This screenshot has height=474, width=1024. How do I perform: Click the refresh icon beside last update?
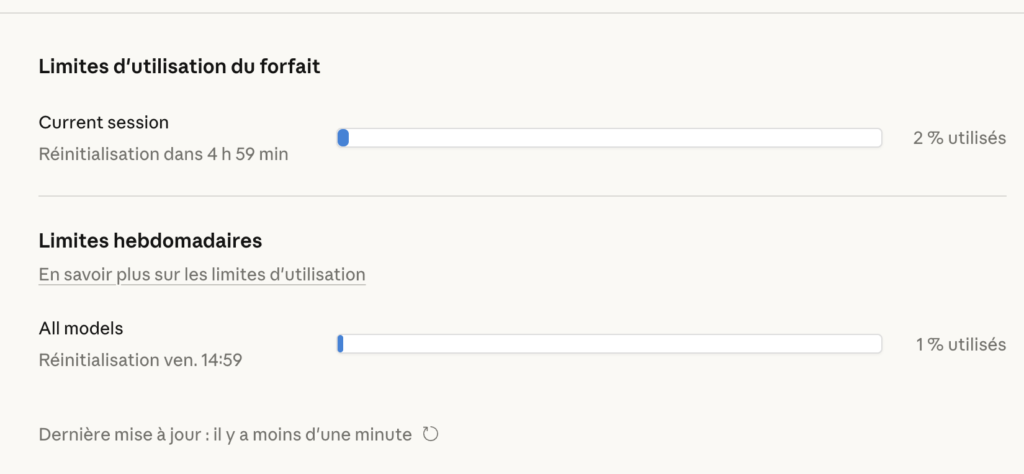[x=431, y=434]
